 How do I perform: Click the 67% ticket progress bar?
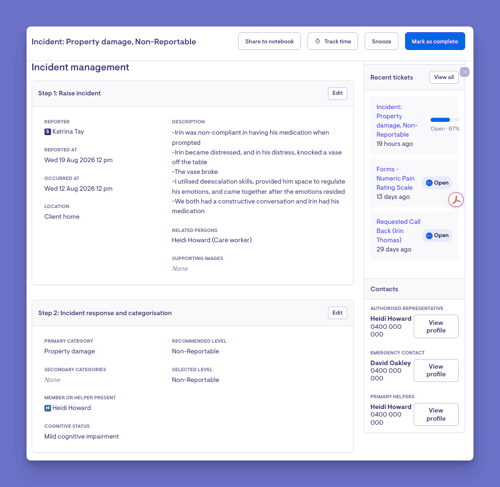click(x=445, y=120)
